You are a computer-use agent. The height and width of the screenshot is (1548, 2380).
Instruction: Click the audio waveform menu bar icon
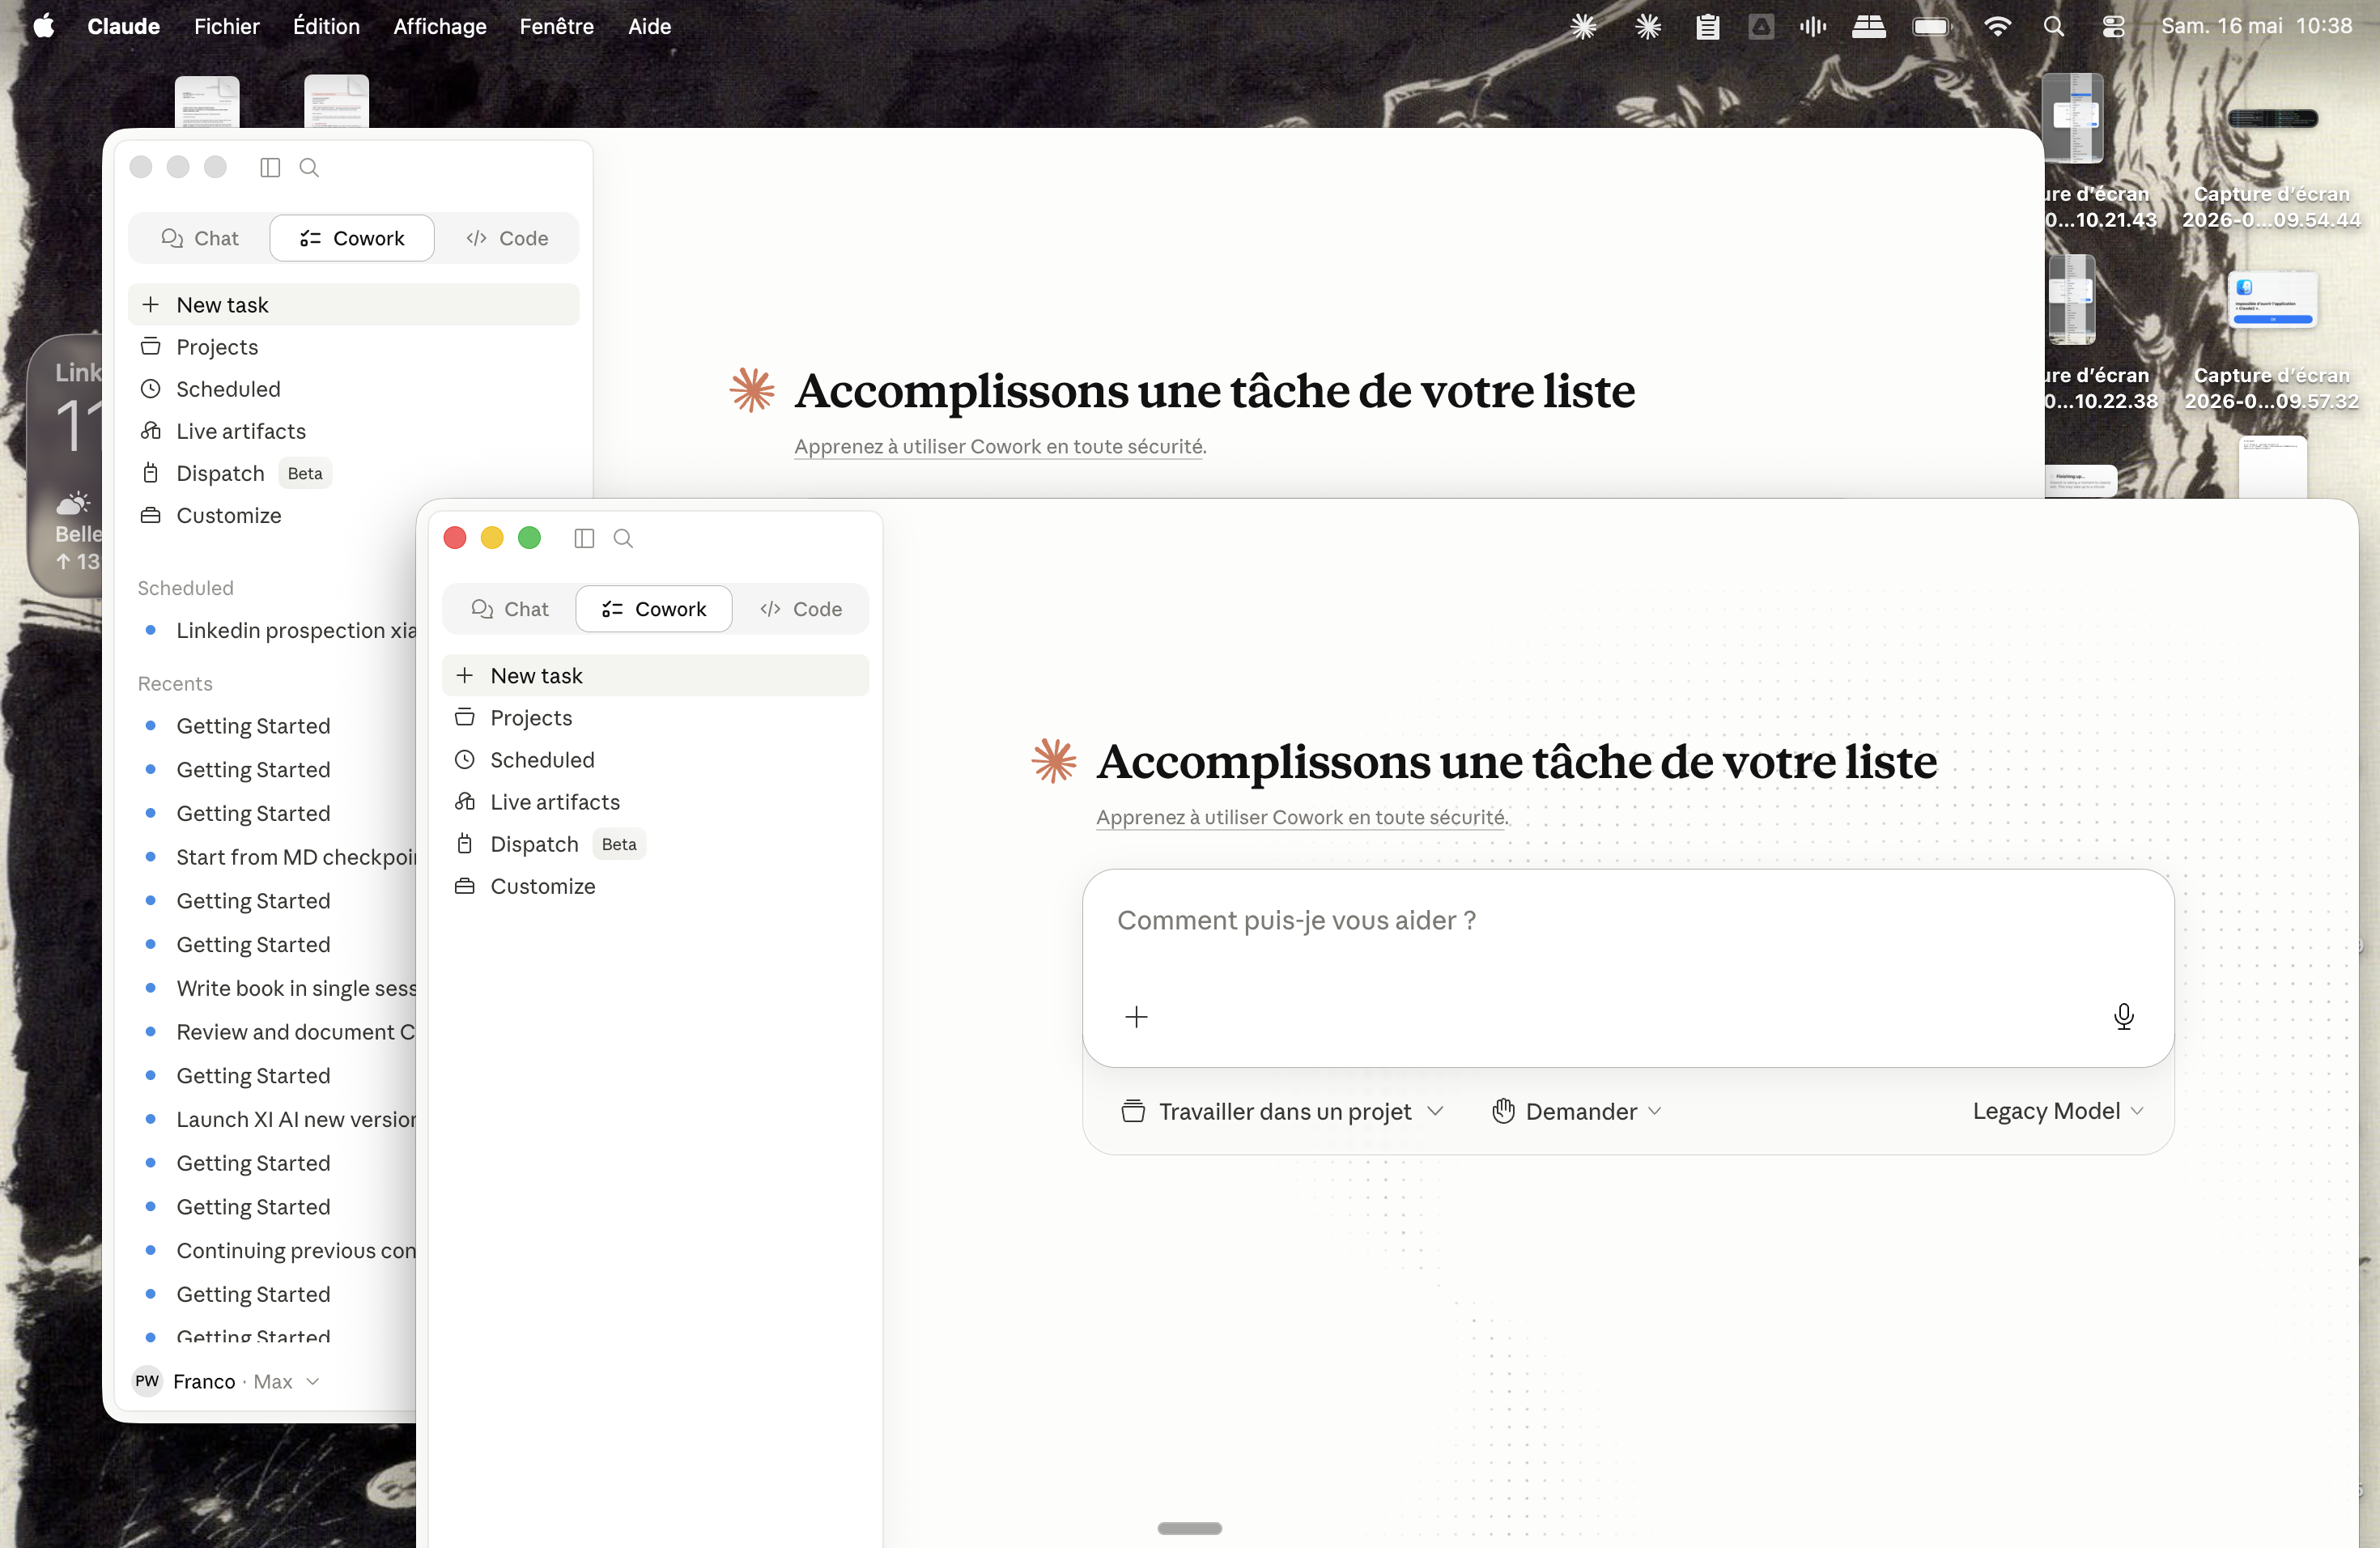(1813, 26)
